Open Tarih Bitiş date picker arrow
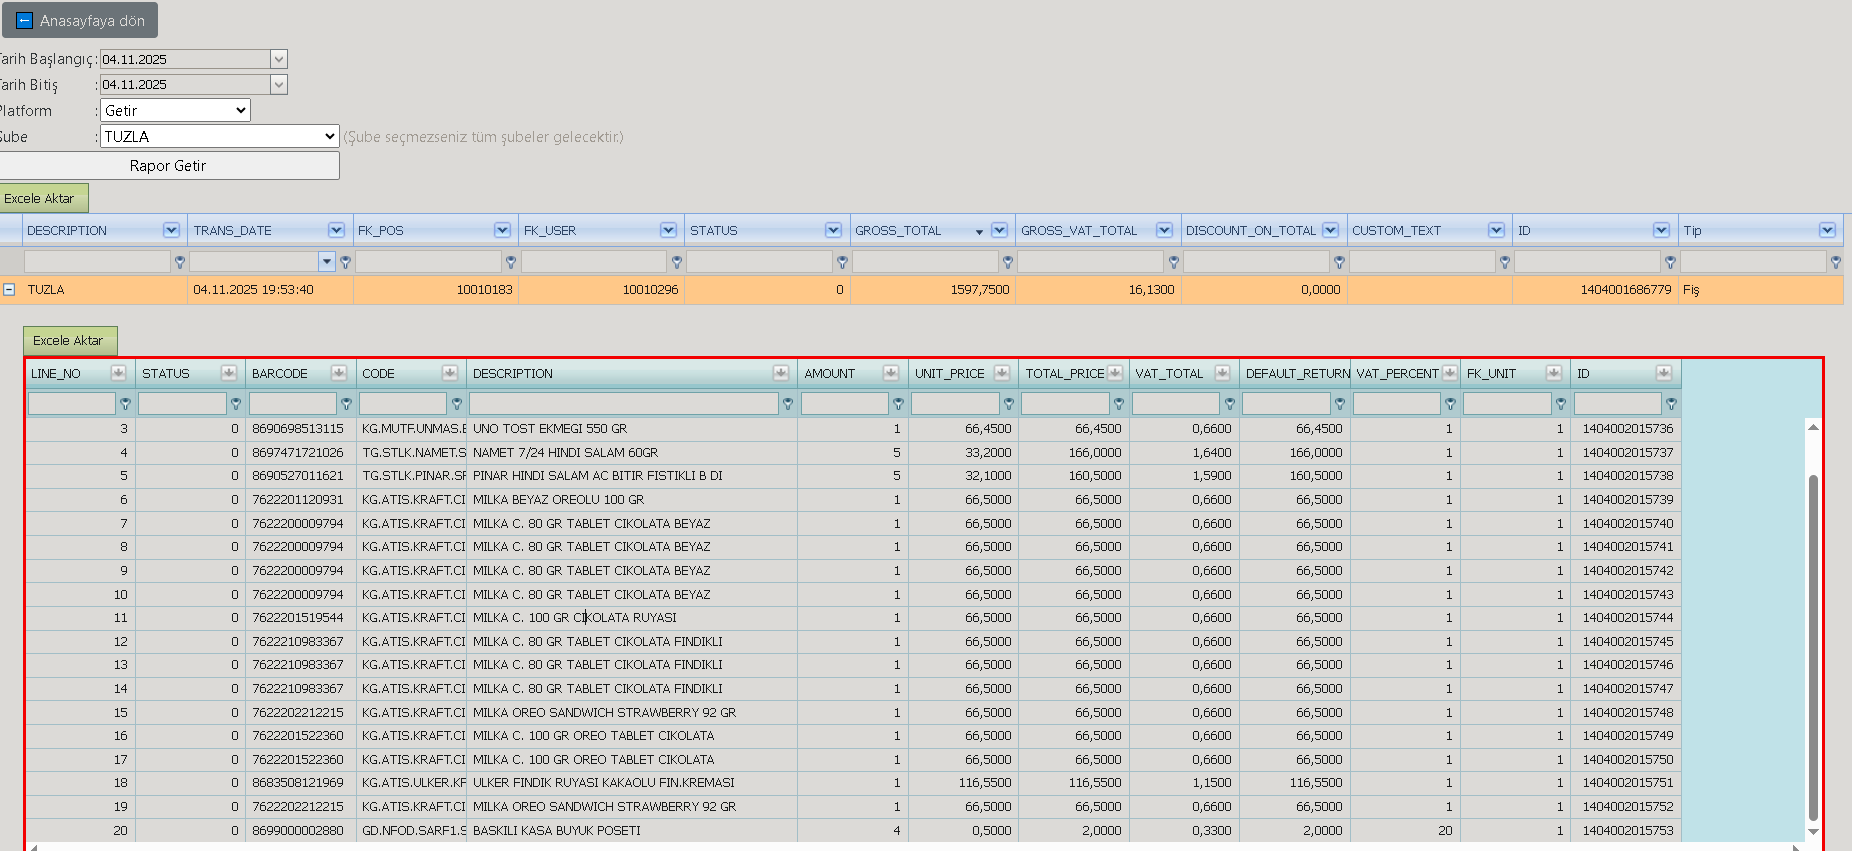 click(x=279, y=85)
